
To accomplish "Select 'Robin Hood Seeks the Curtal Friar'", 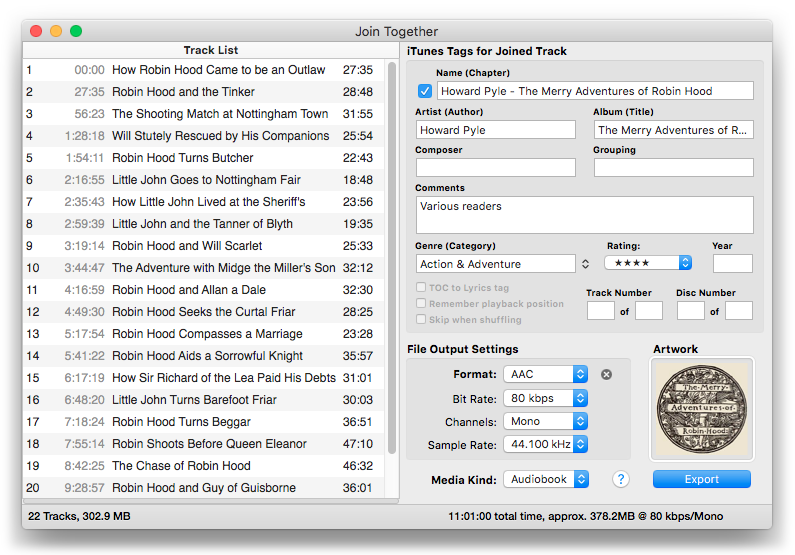I will tap(203, 312).
